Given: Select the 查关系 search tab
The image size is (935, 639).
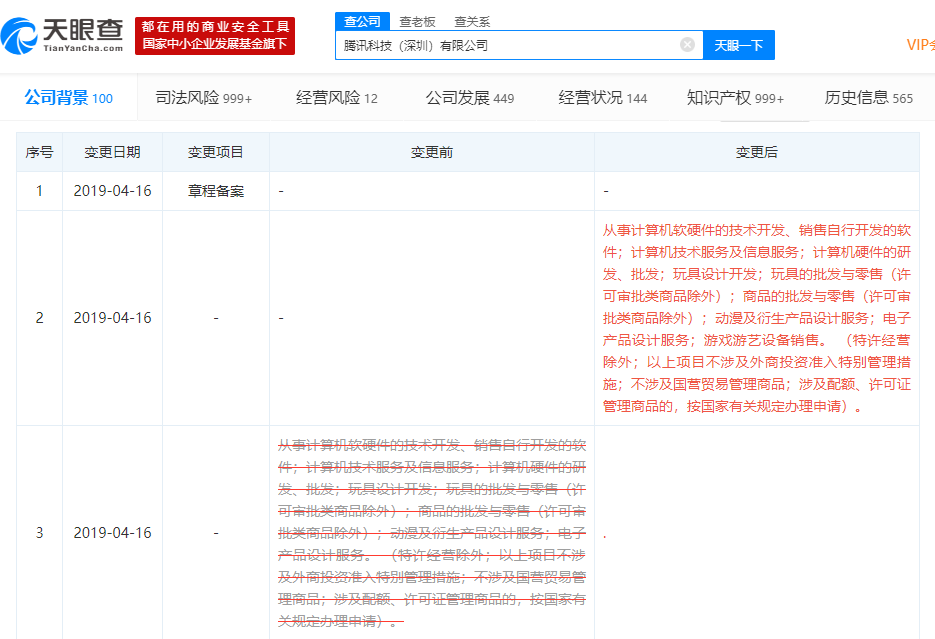Looking at the screenshot, I should coord(472,22).
